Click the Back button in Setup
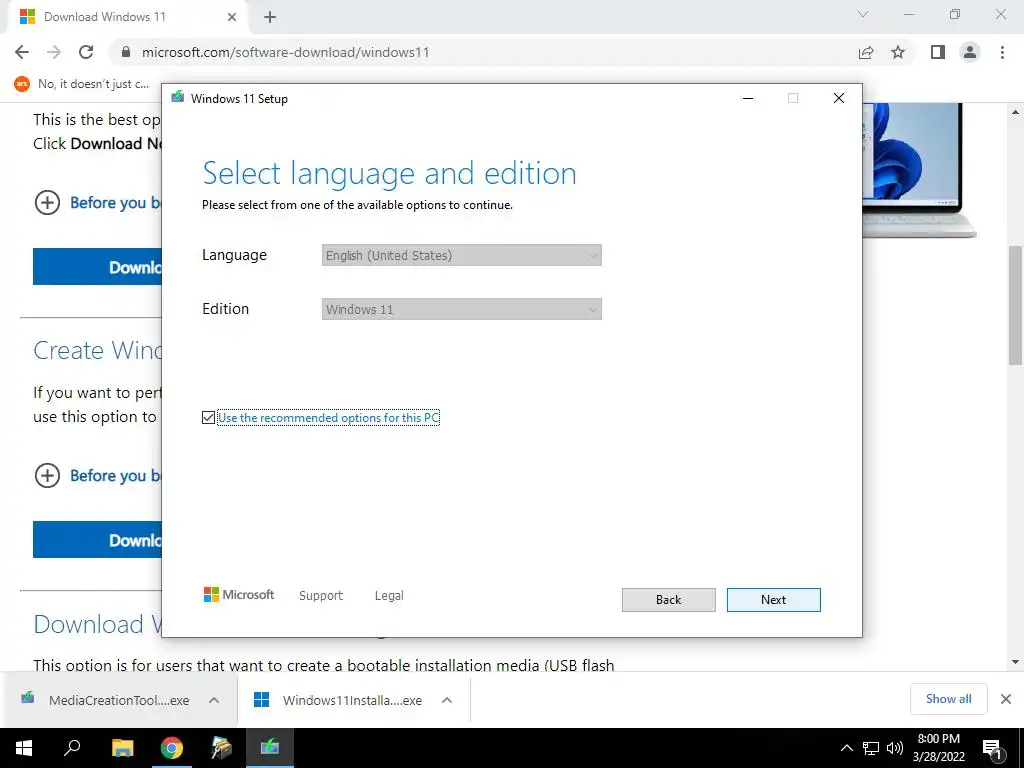 [668, 600]
